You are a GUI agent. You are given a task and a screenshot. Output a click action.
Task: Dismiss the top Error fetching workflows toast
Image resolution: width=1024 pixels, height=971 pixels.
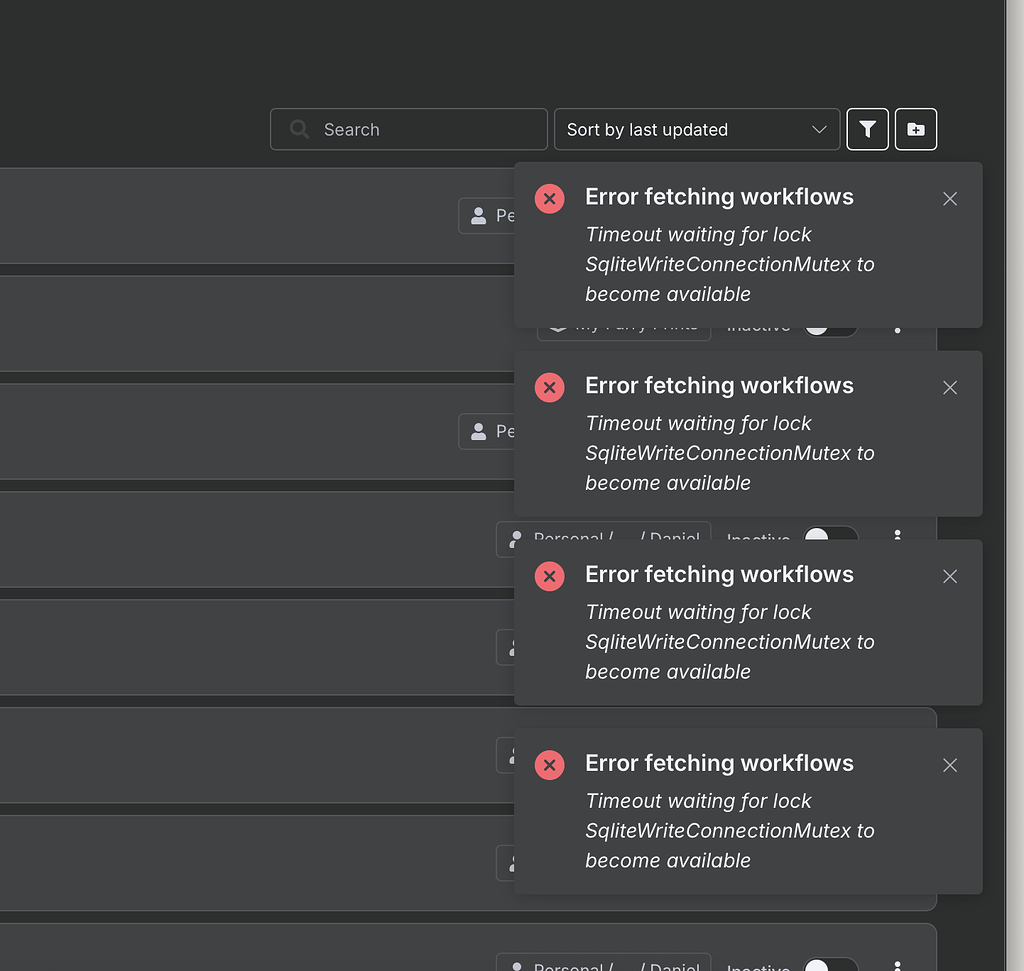pyautogui.click(x=949, y=198)
